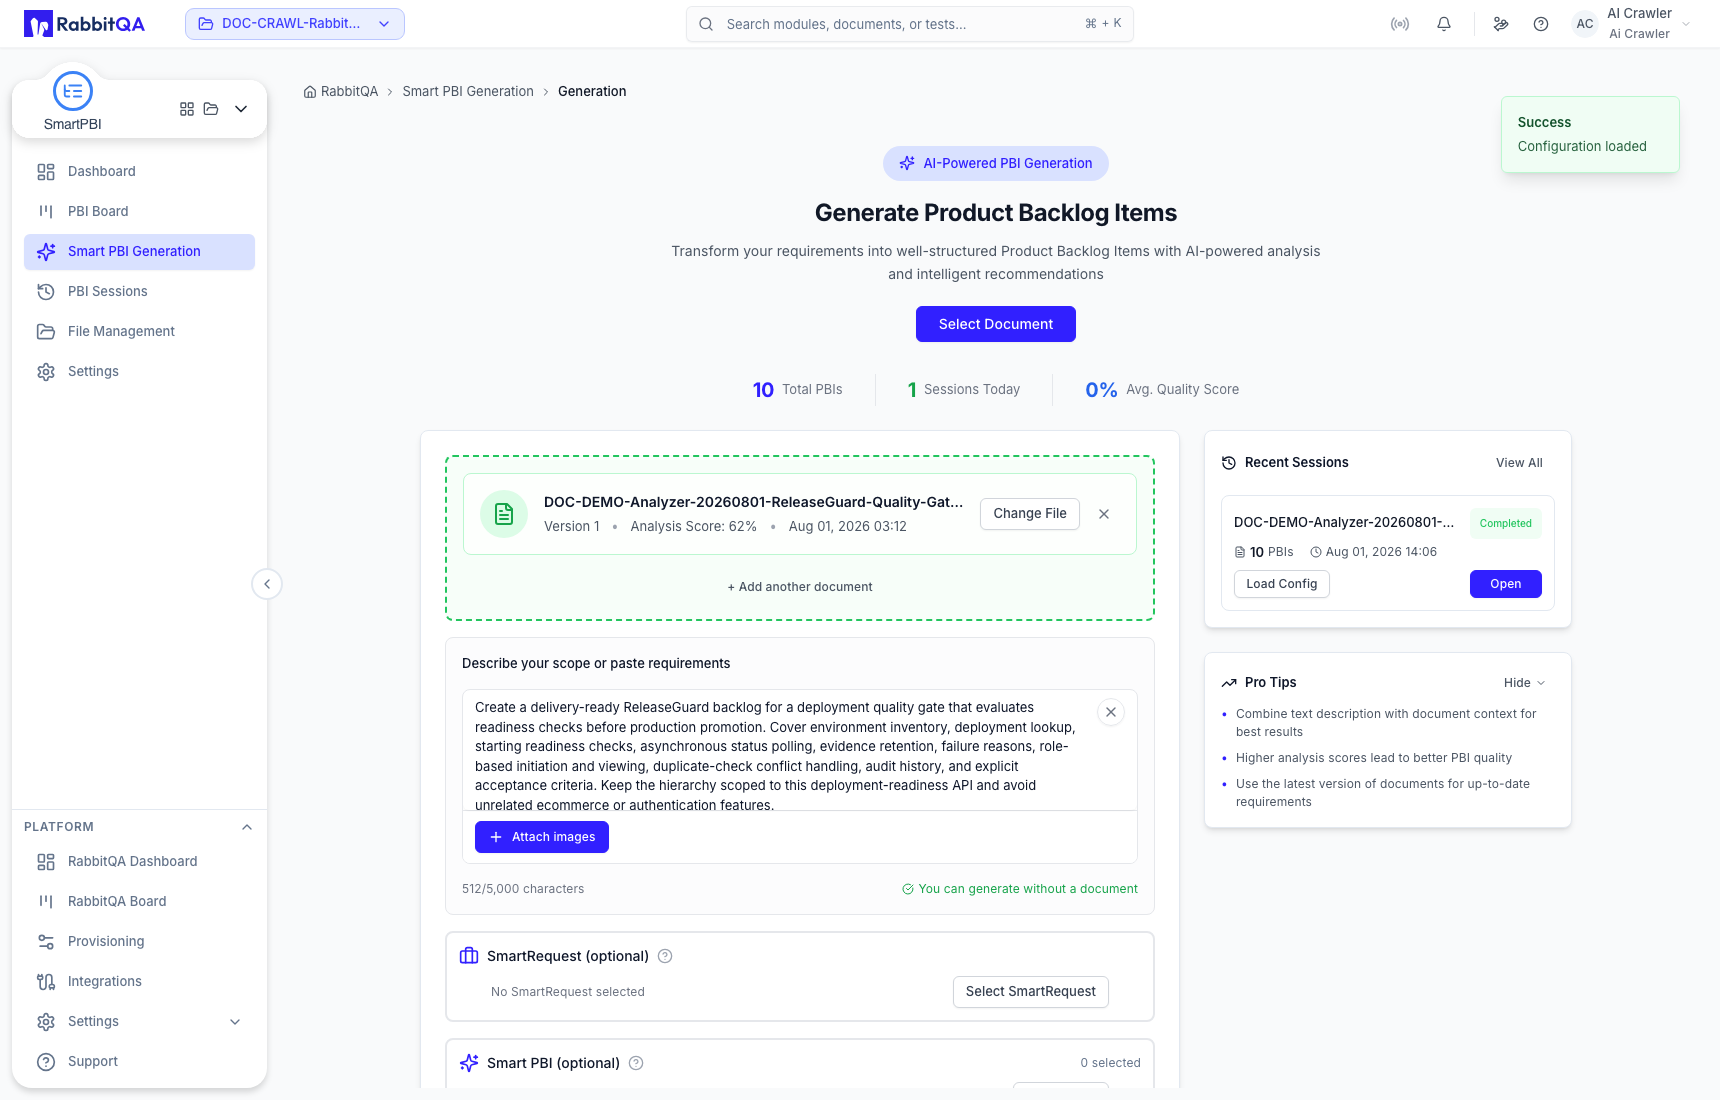Expand the platform Settings submenu chevron

pos(235,1022)
